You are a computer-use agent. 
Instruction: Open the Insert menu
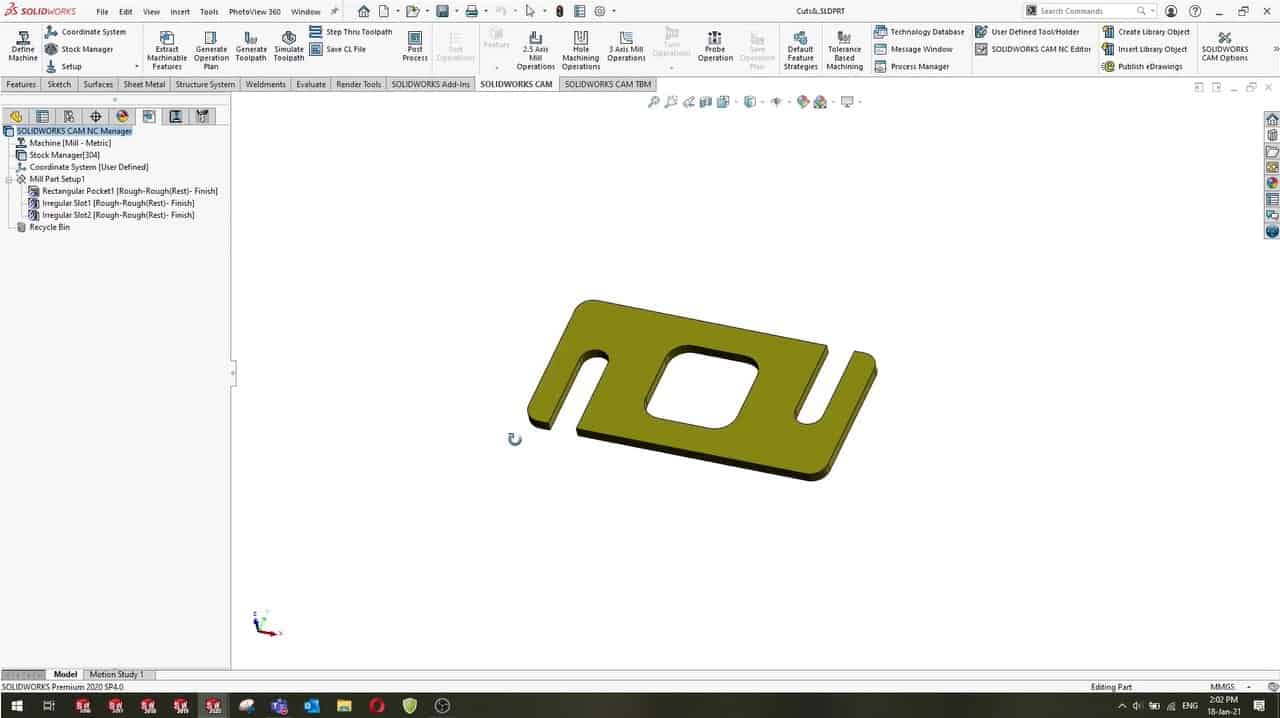click(180, 12)
